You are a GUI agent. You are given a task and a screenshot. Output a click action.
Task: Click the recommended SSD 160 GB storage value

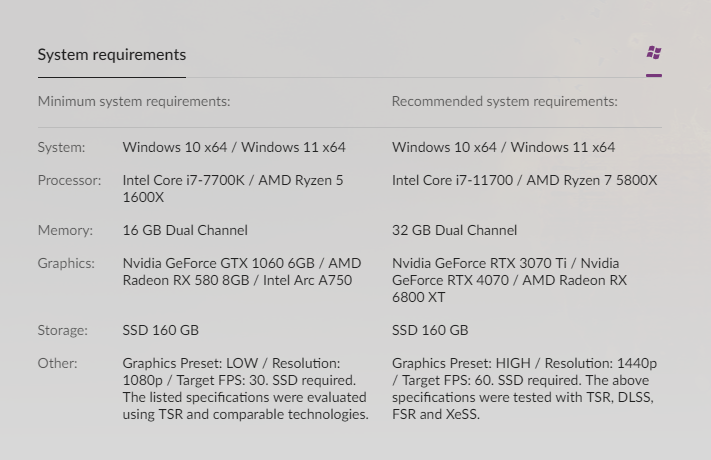(430, 330)
